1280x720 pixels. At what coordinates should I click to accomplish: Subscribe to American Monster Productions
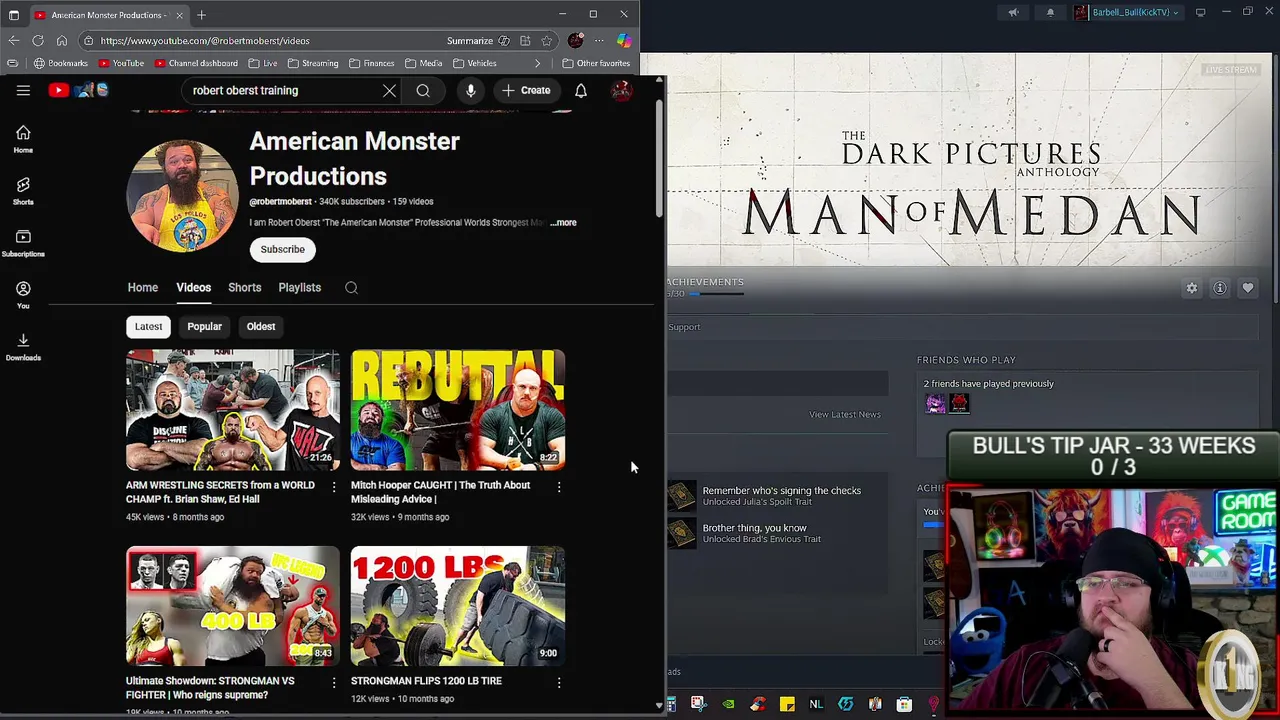point(282,250)
